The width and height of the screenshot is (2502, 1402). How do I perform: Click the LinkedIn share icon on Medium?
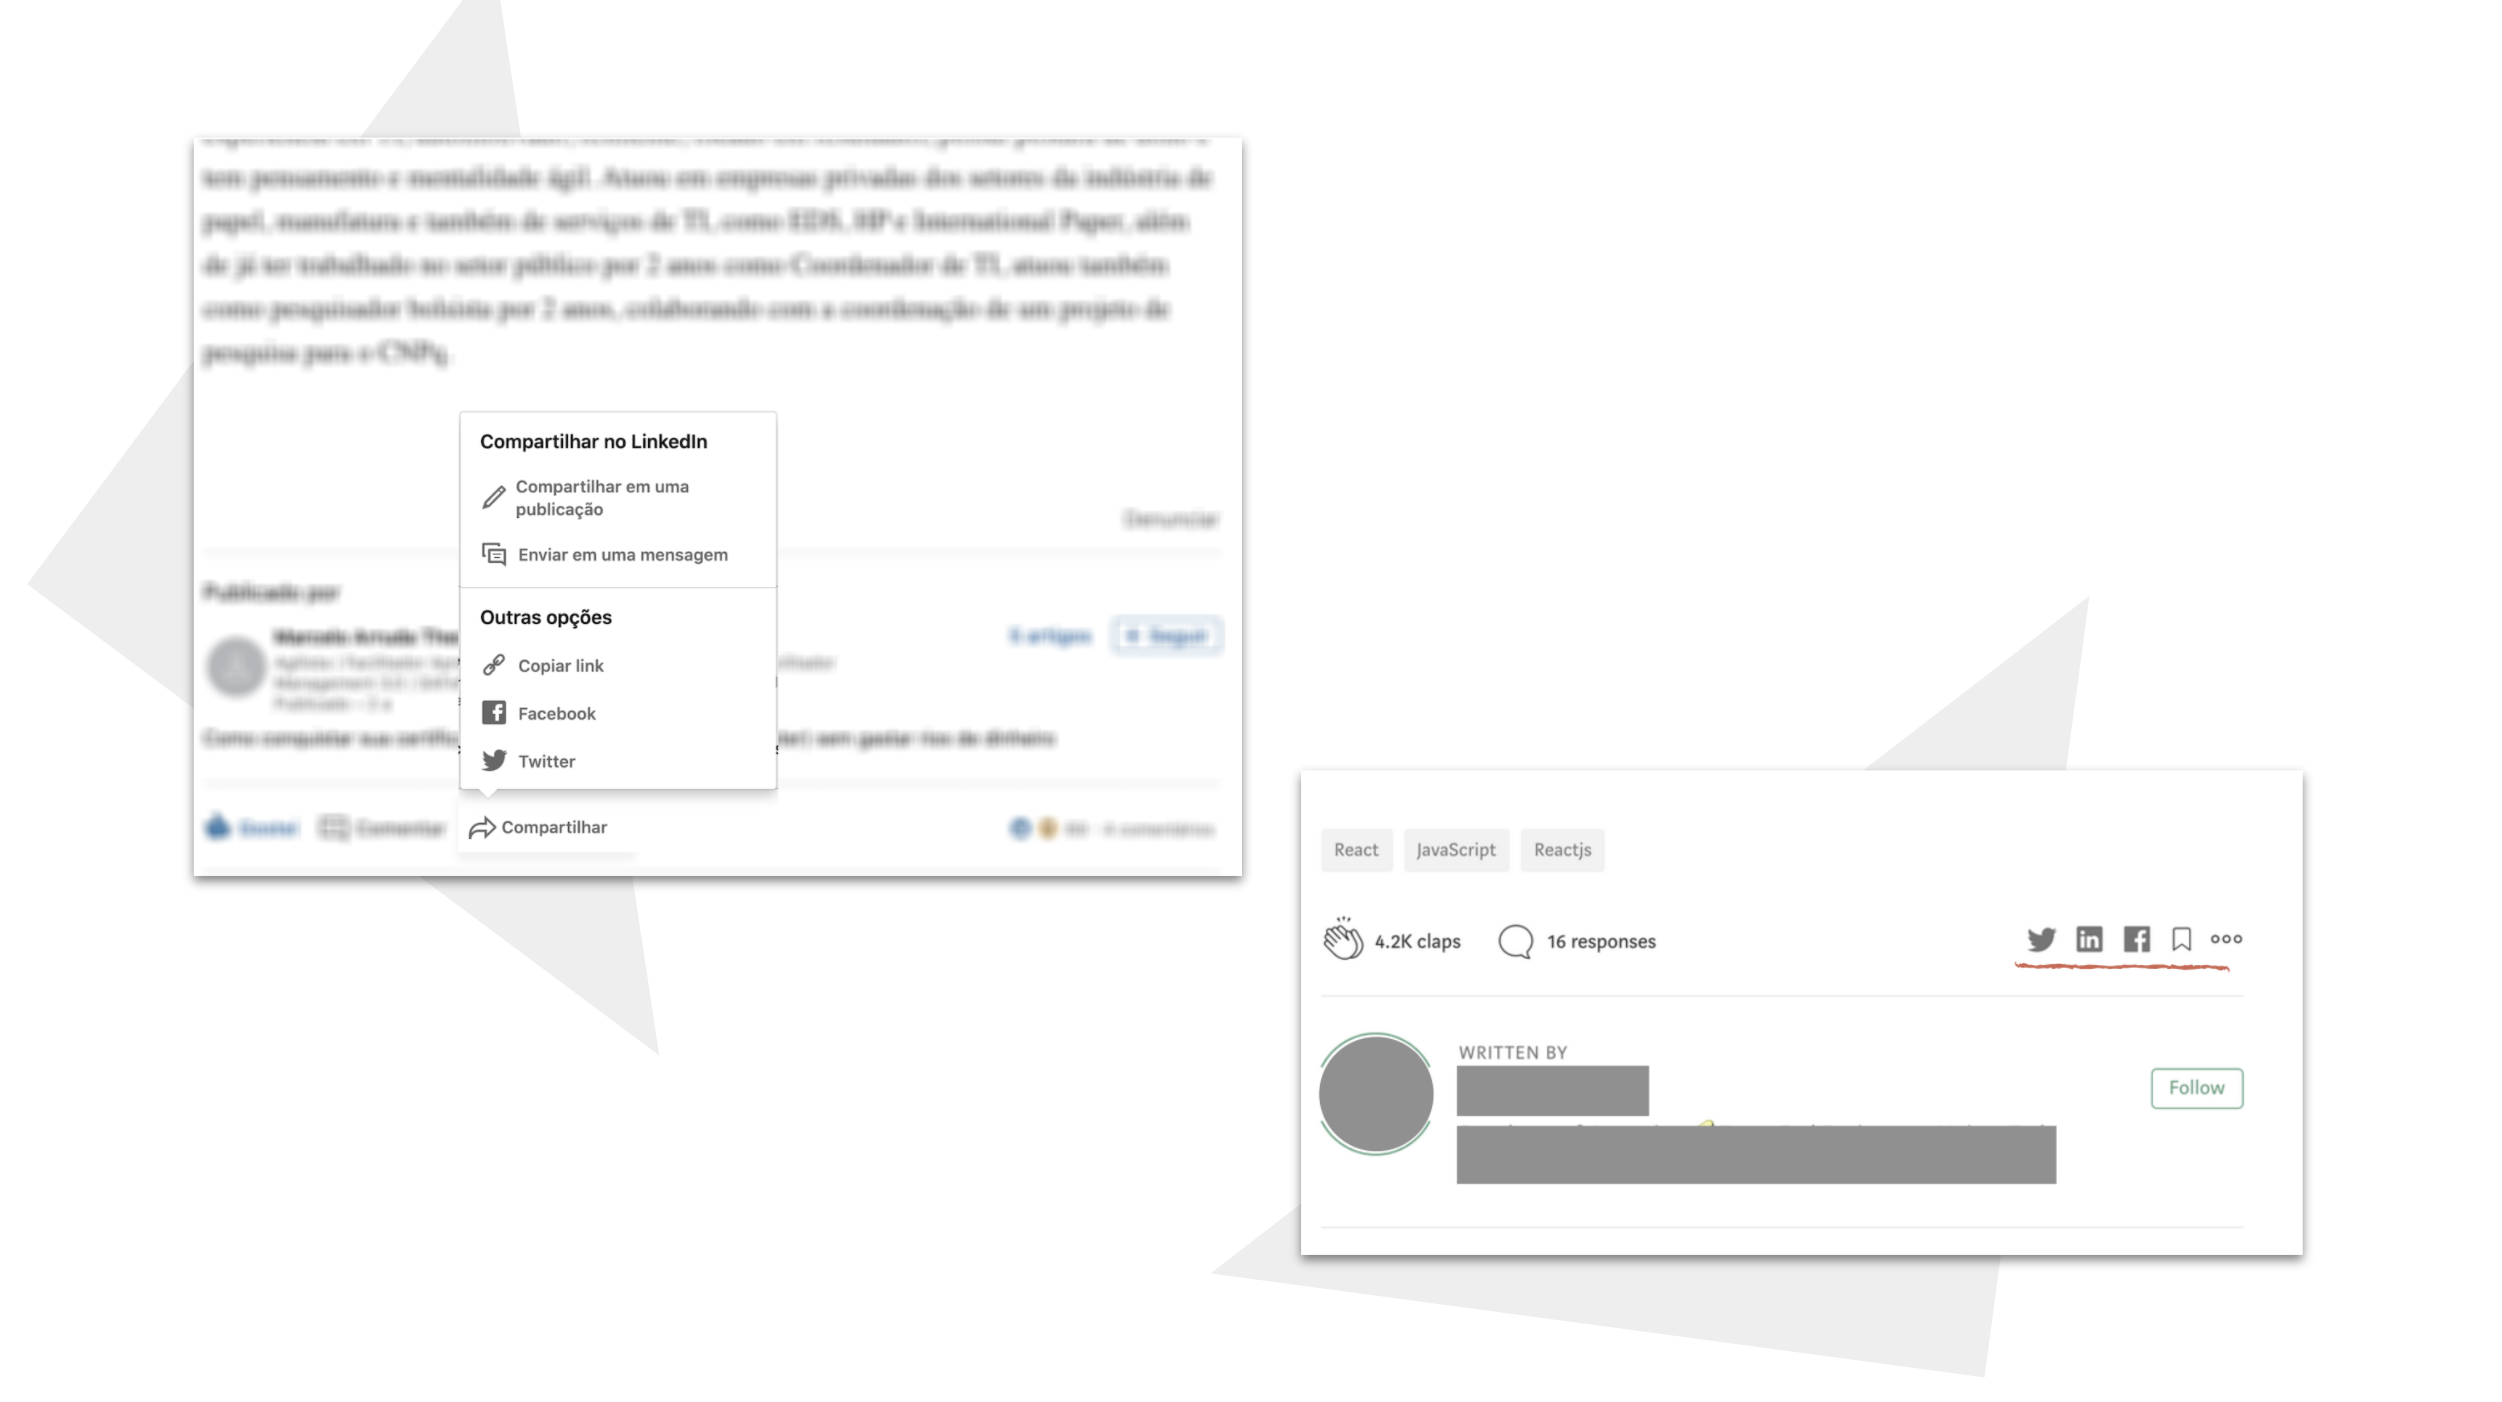pyautogui.click(x=2090, y=938)
